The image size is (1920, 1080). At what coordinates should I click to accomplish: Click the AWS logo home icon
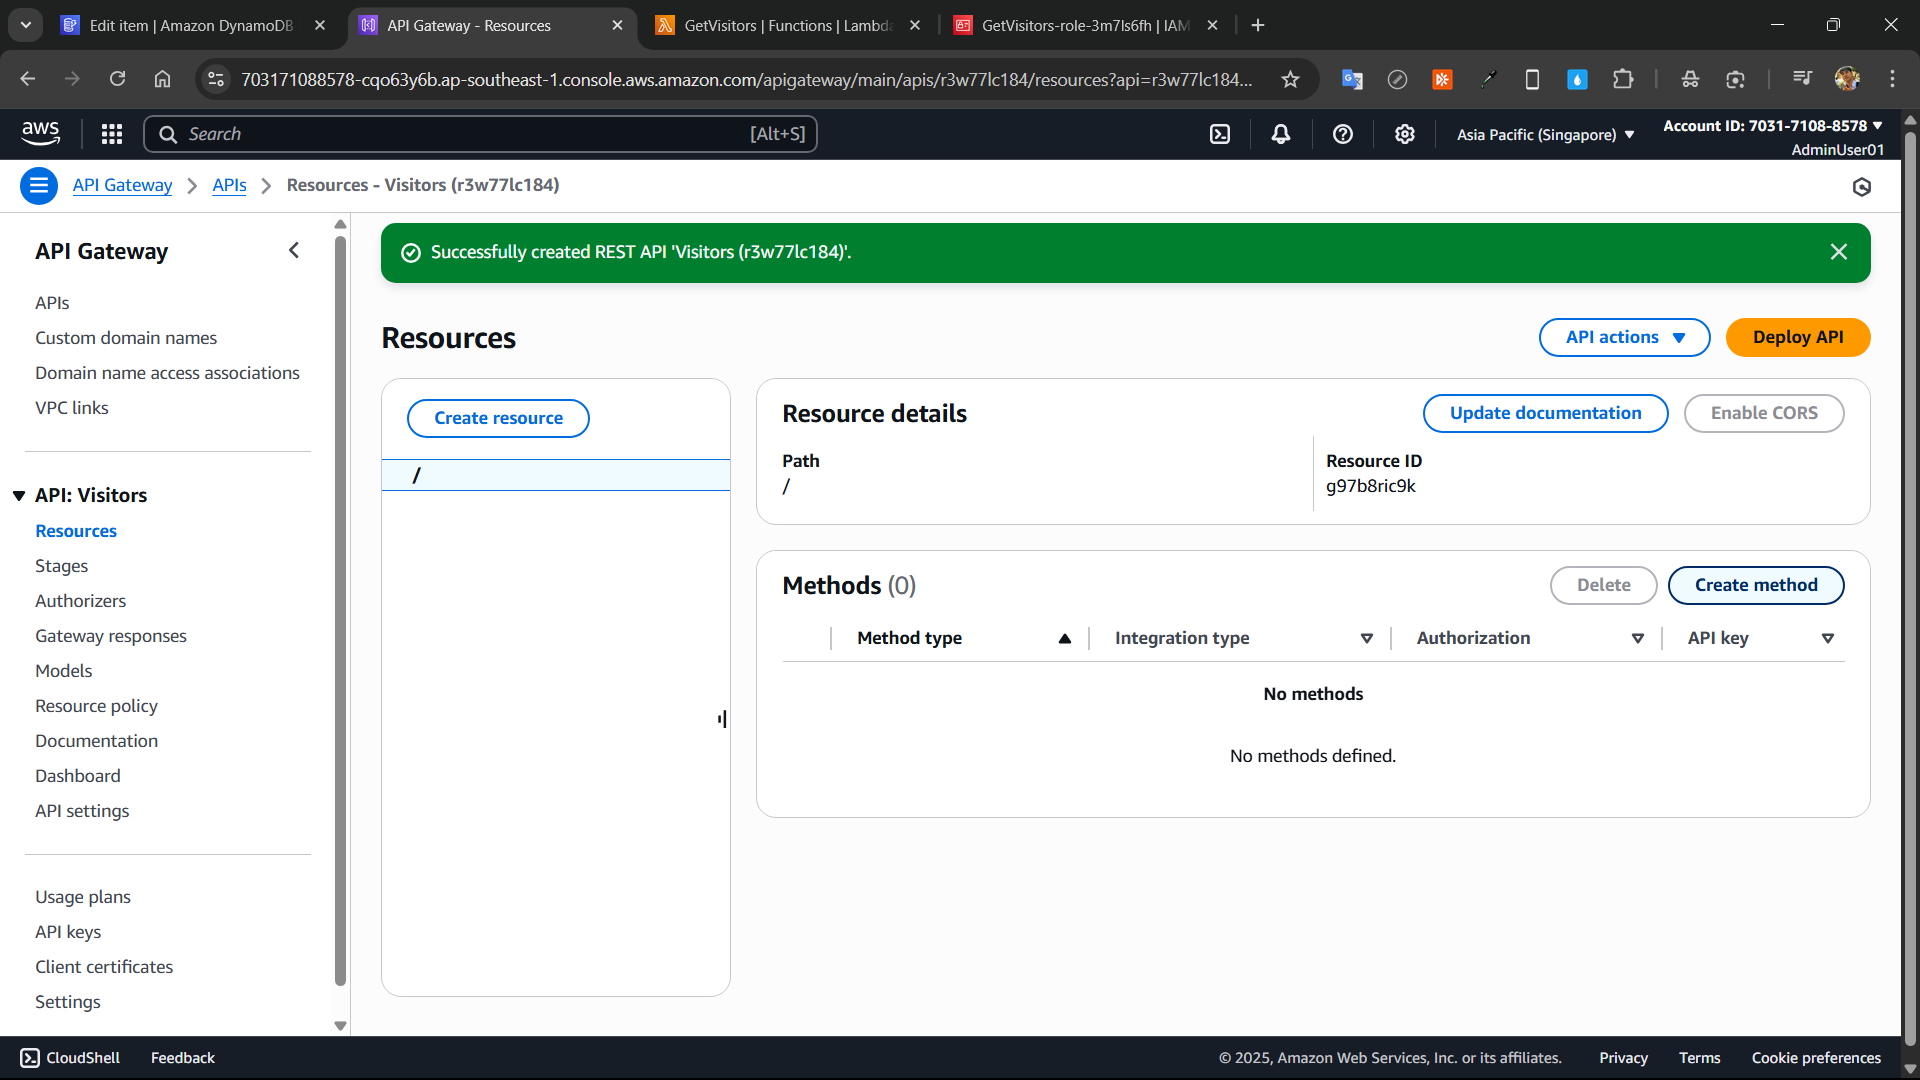click(41, 133)
